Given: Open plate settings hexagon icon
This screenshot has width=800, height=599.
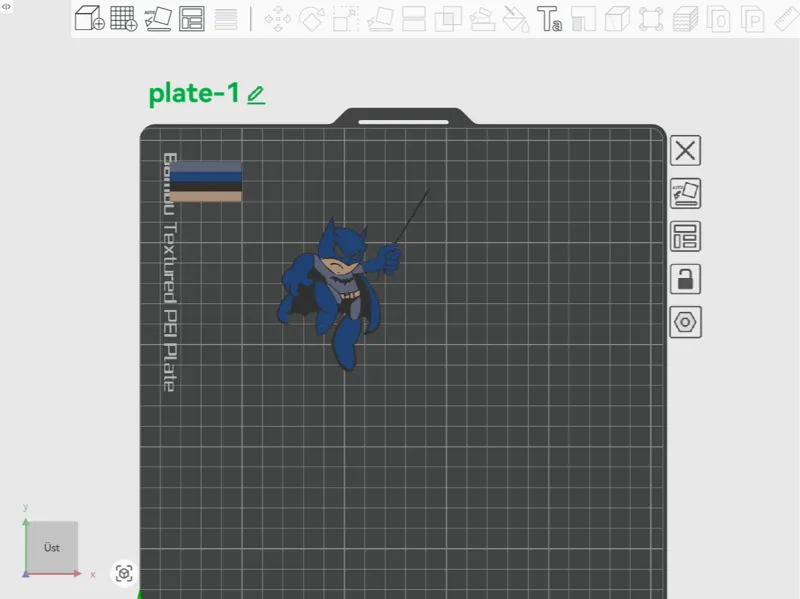Looking at the screenshot, I should click(685, 322).
